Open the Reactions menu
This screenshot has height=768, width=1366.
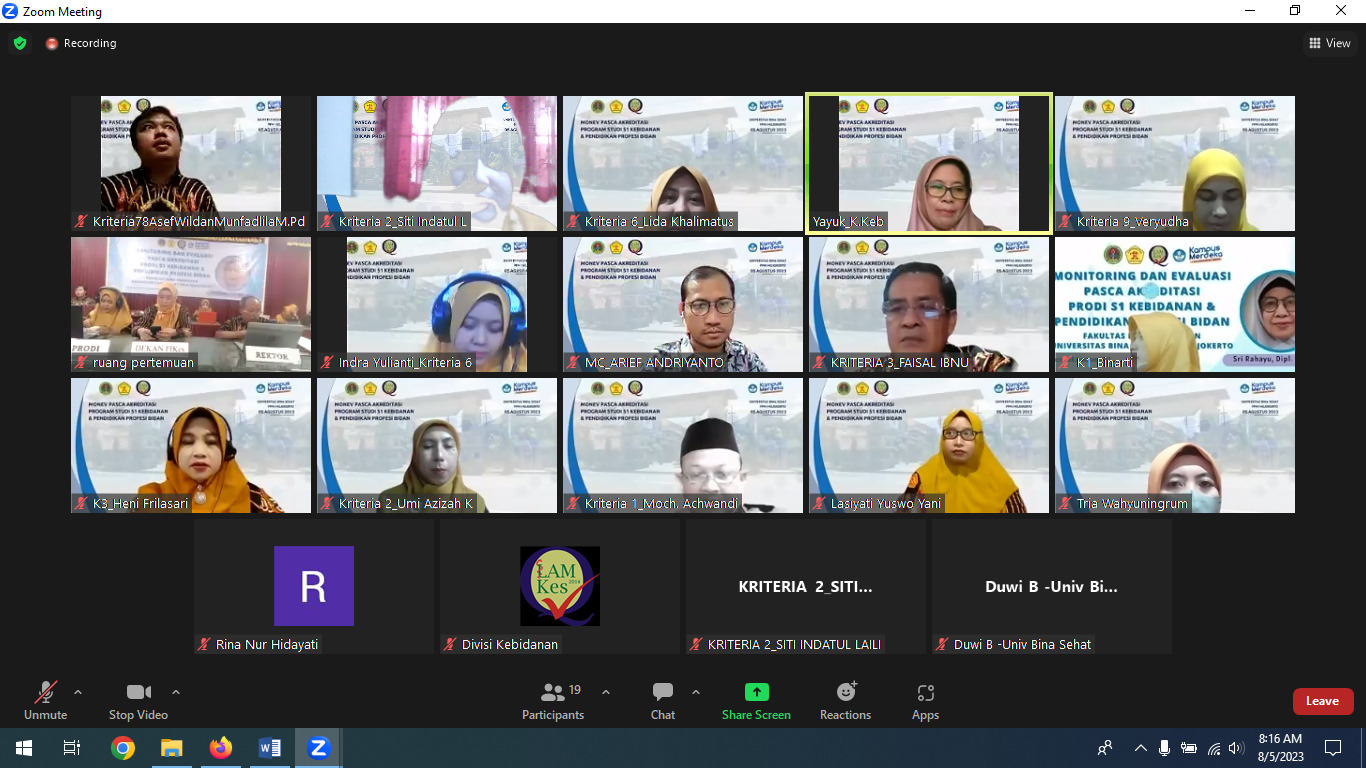click(845, 701)
